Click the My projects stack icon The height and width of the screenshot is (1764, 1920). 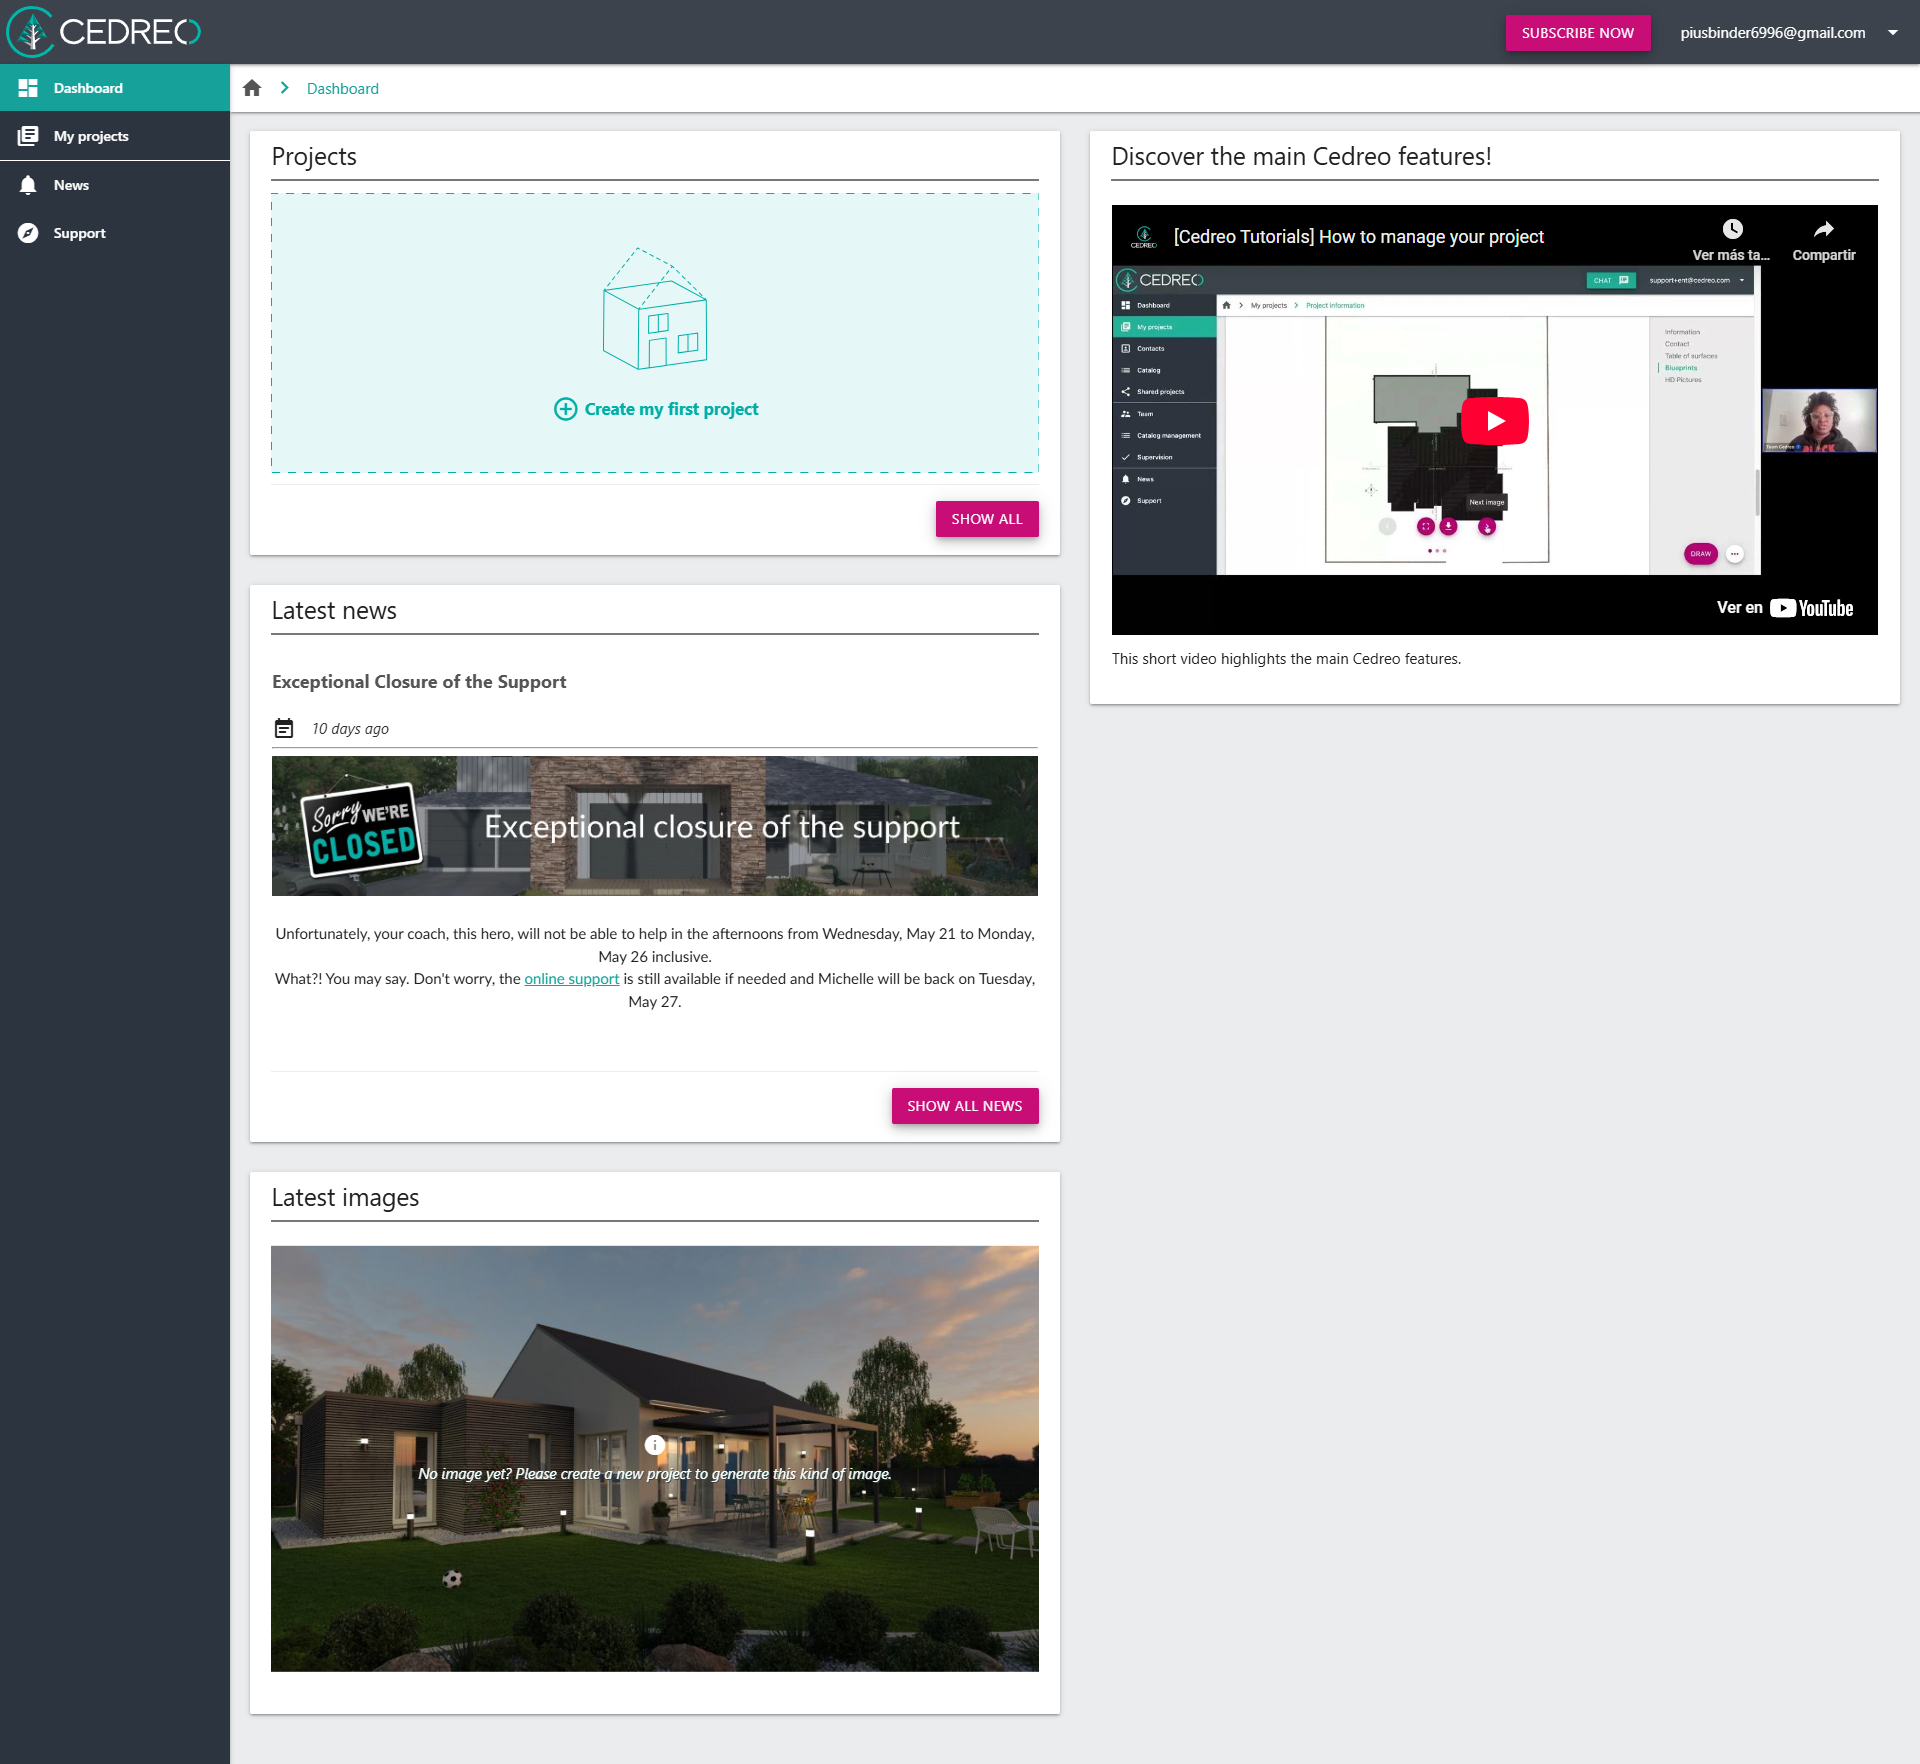(x=28, y=136)
